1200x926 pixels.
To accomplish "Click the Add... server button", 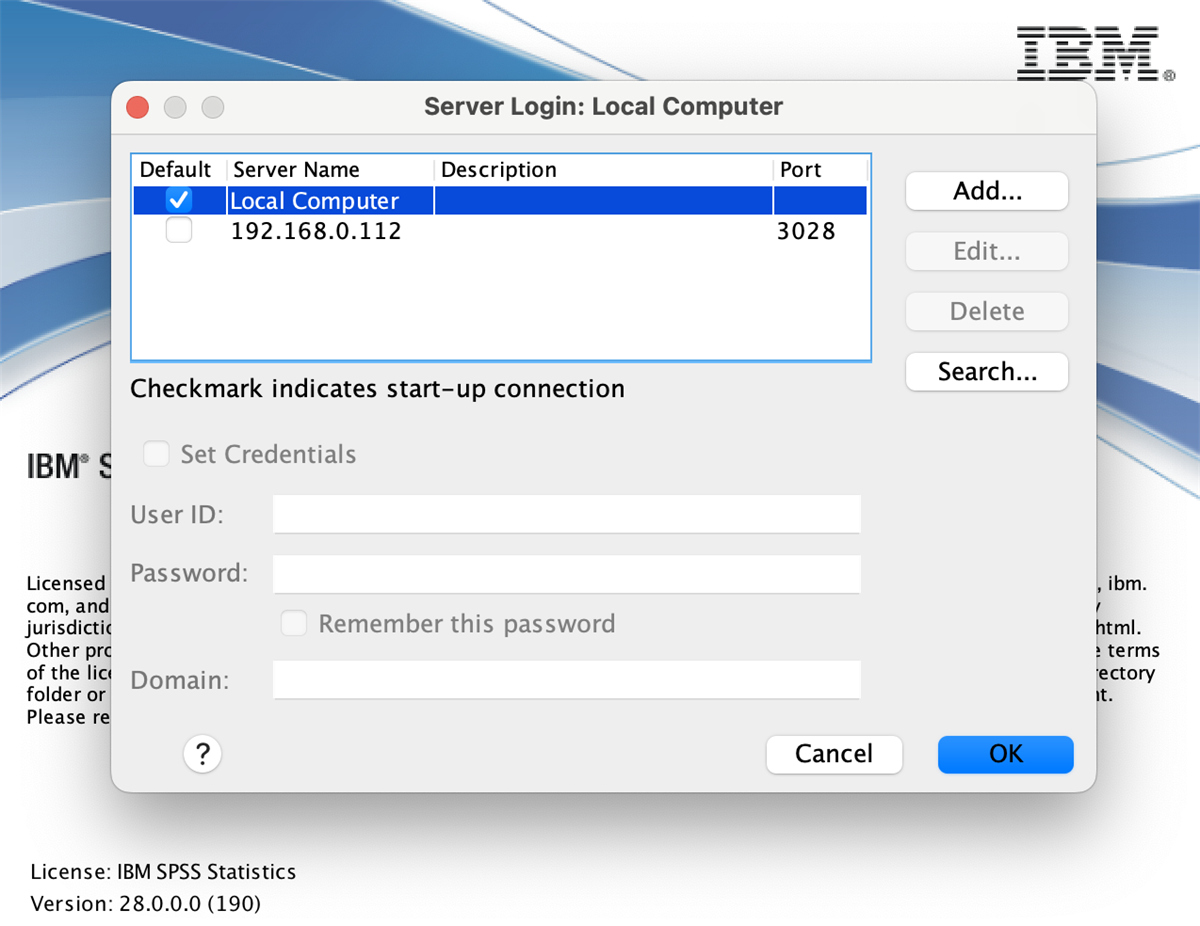I will coord(986,191).
